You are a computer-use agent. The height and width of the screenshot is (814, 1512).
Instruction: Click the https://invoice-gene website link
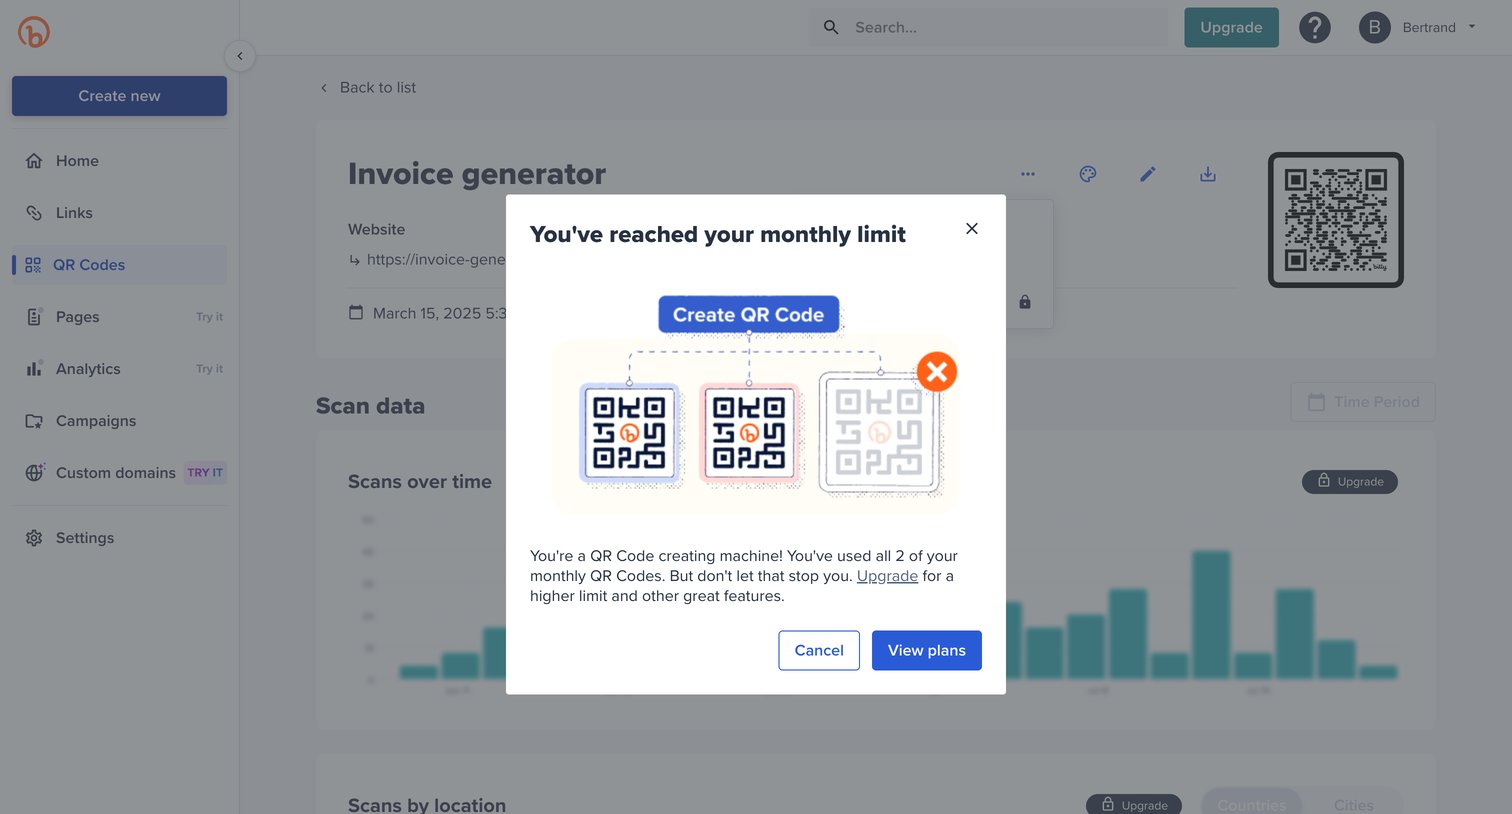point(436,260)
